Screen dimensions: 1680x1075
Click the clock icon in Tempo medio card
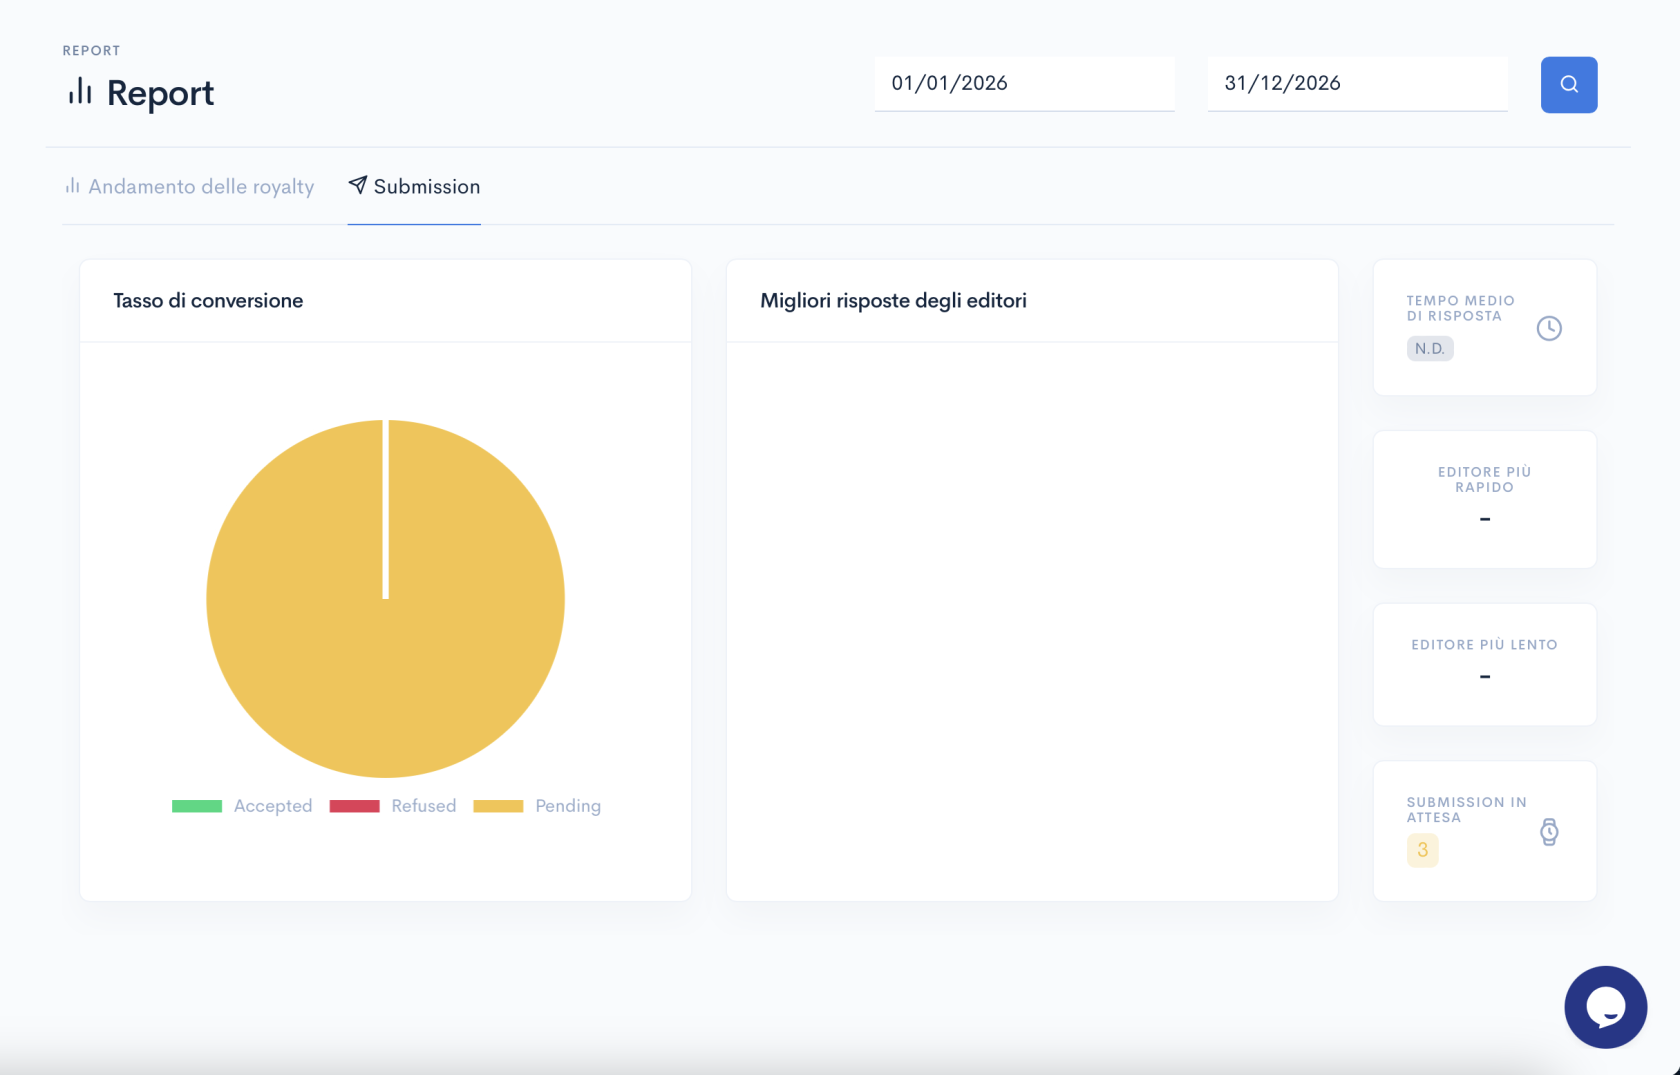1548,328
